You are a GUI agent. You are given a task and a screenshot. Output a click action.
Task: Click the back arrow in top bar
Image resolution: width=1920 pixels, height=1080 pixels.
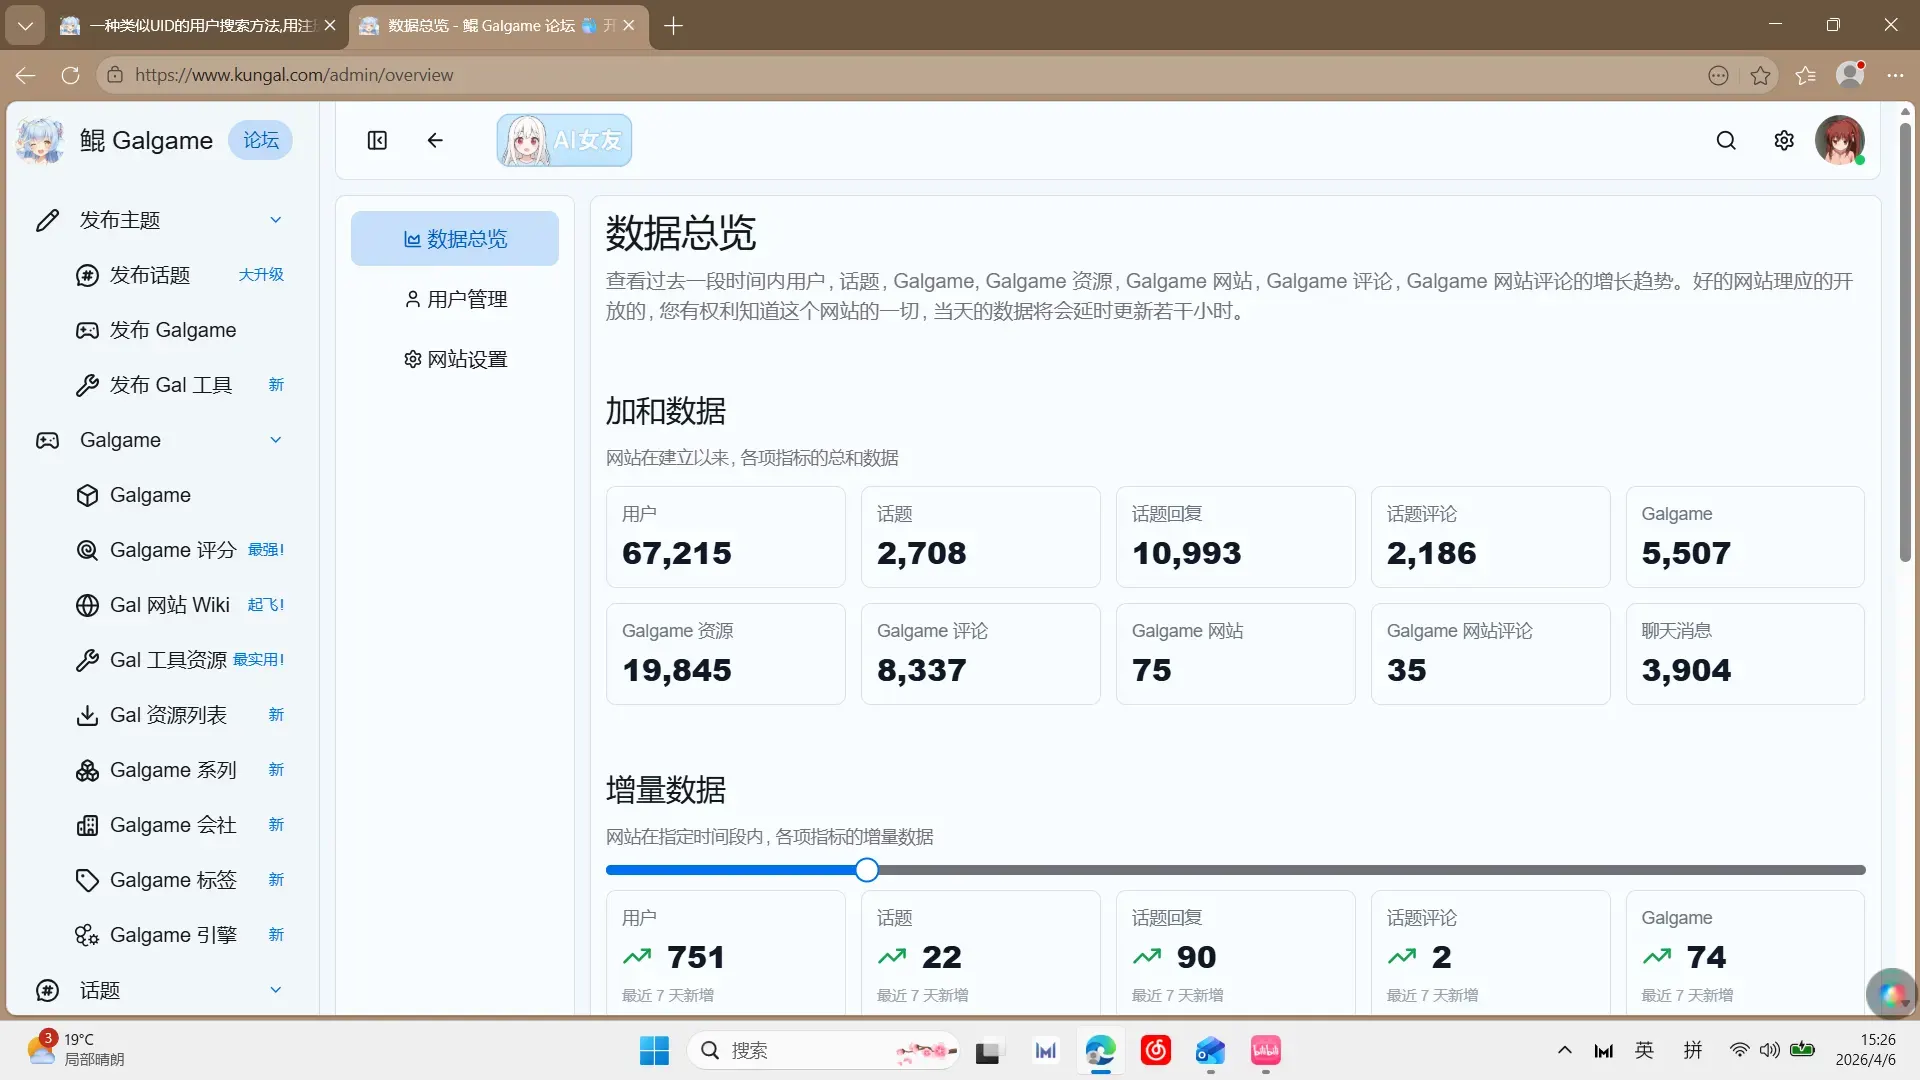click(x=435, y=140)
